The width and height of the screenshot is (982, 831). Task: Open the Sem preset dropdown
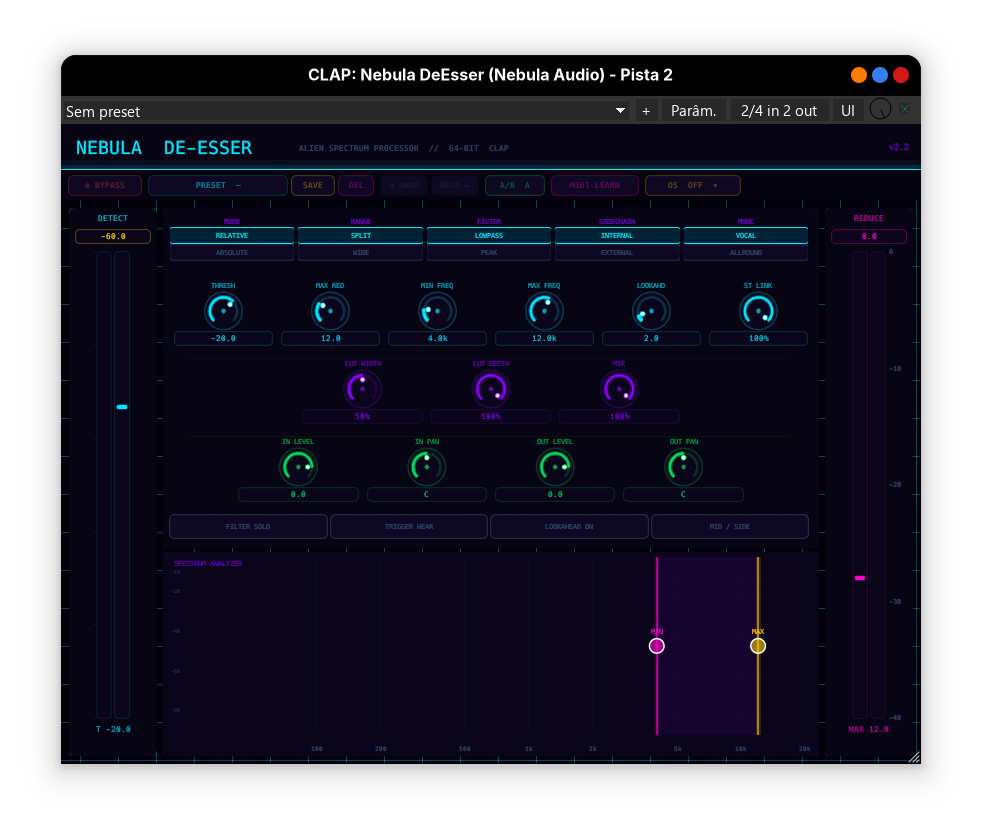point(346,111)
